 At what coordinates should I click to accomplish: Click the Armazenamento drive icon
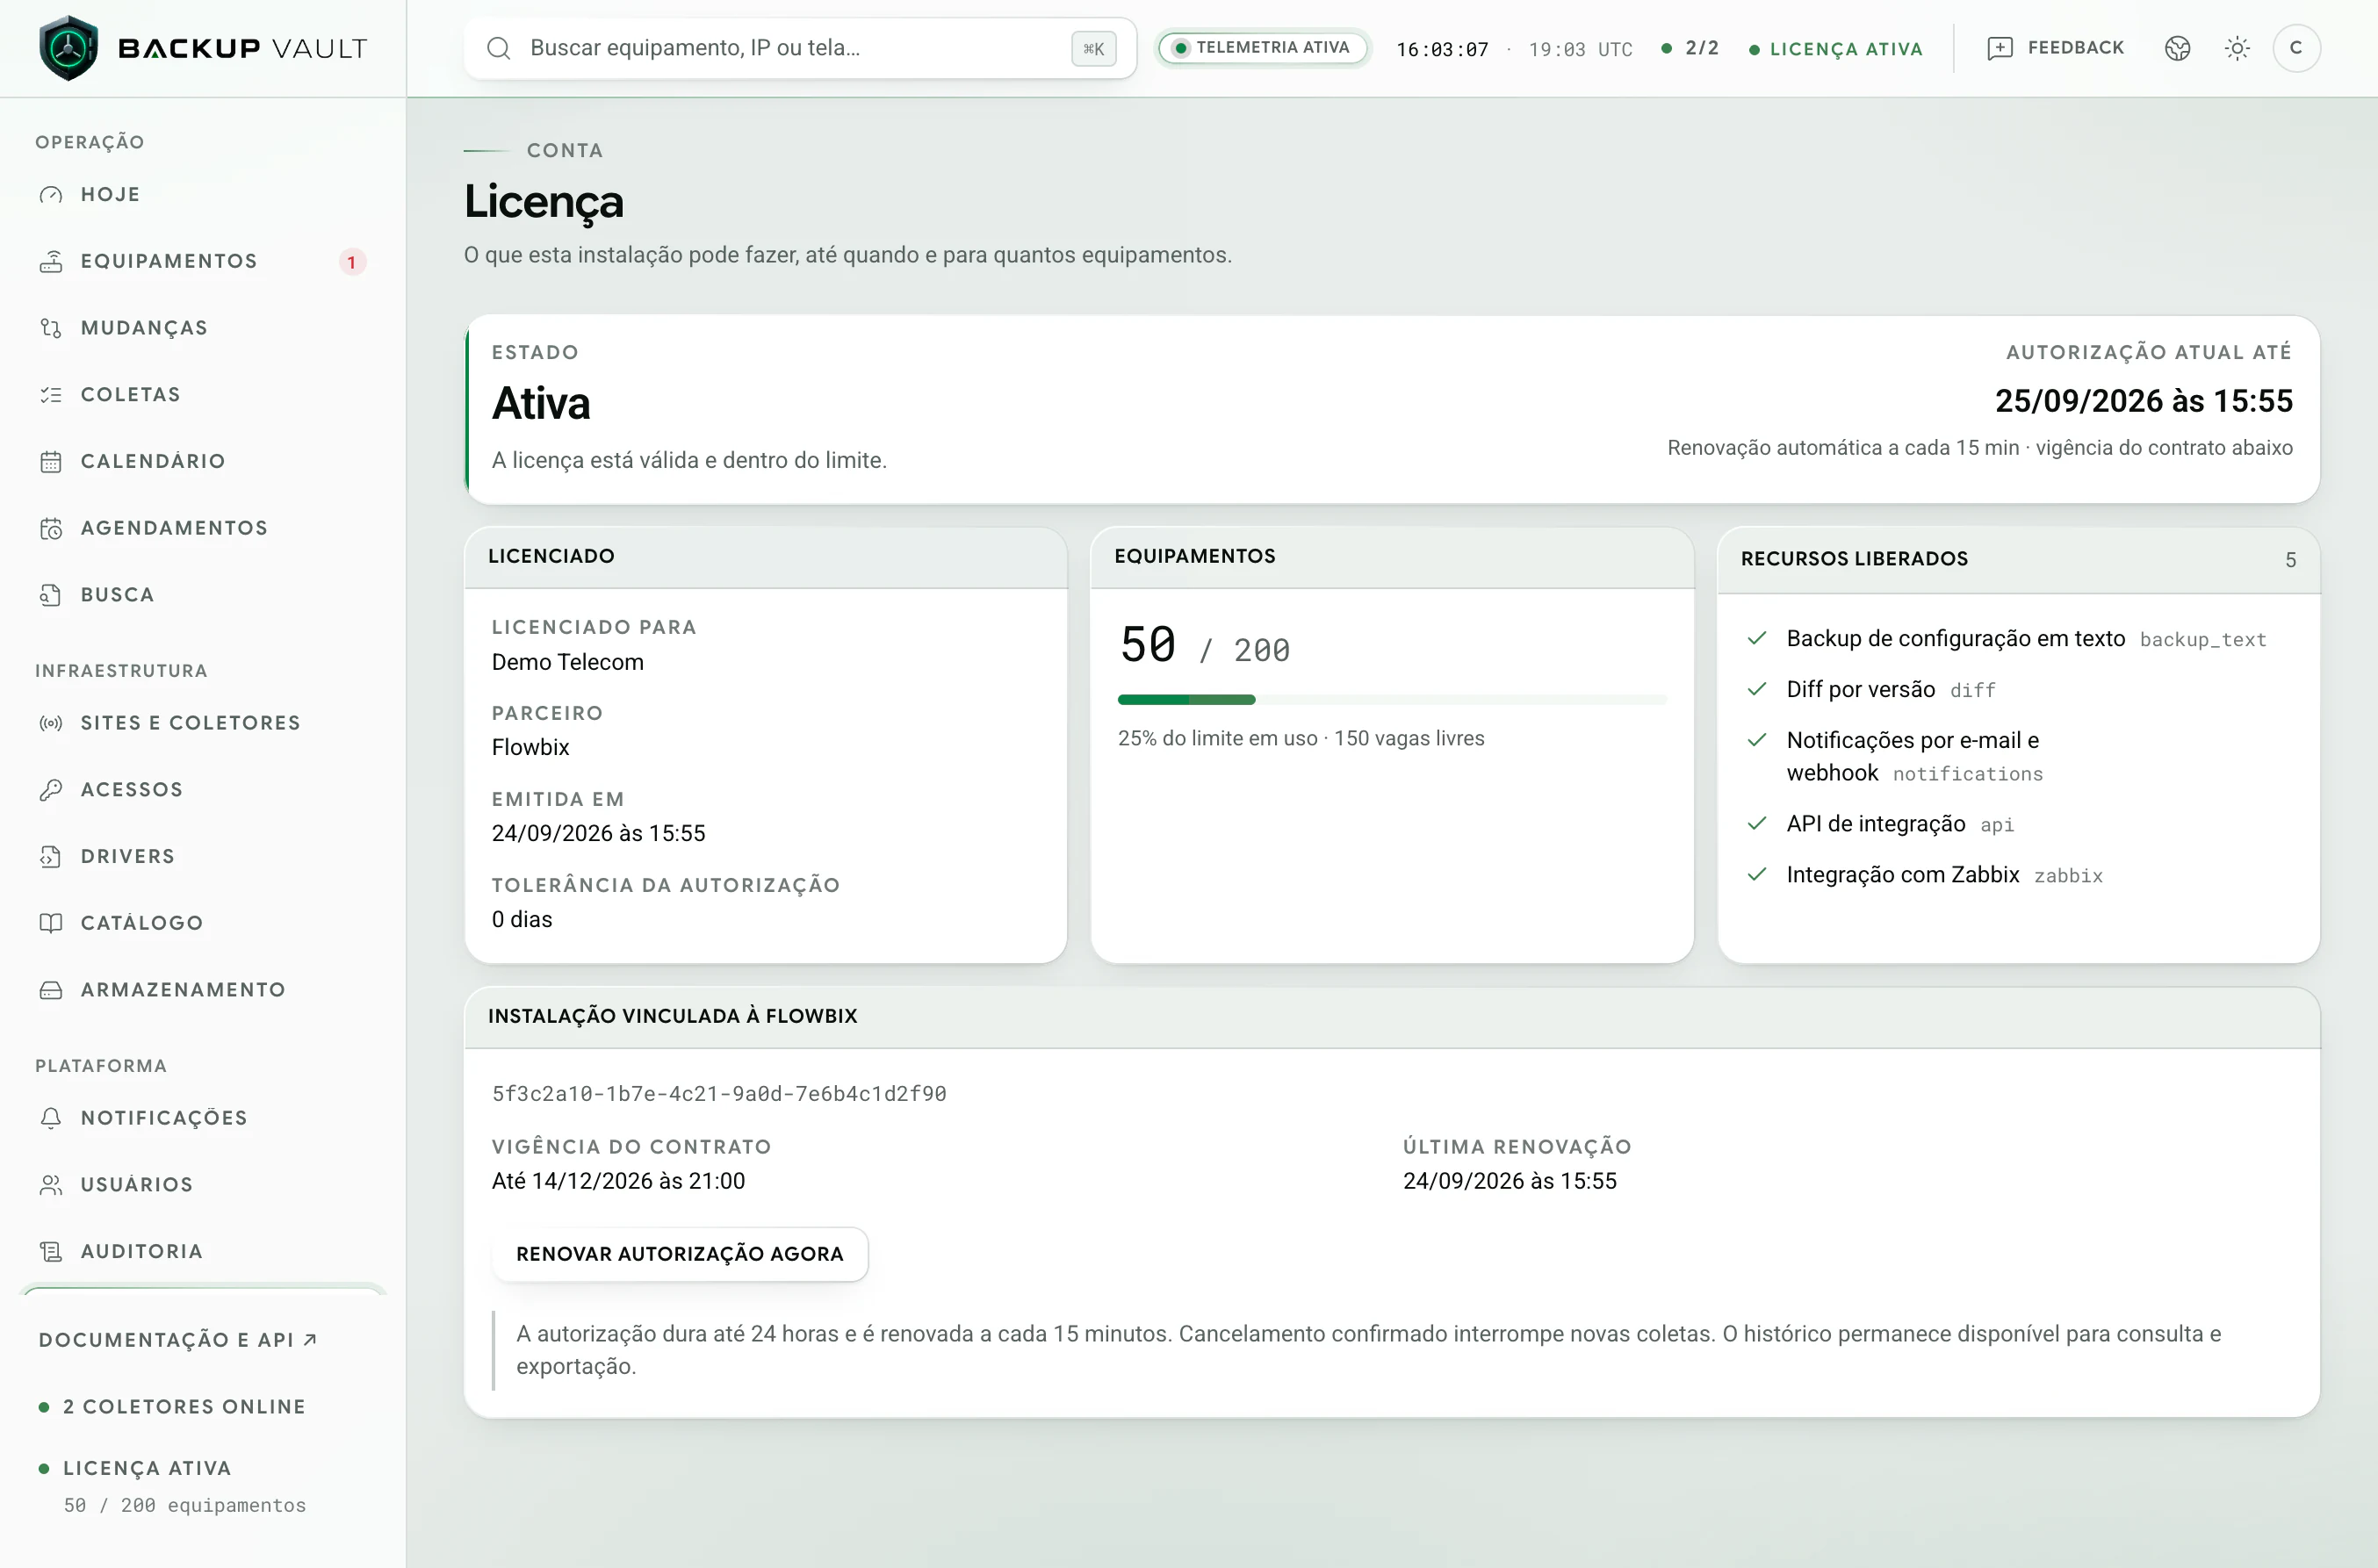click(x=51, y=990)
